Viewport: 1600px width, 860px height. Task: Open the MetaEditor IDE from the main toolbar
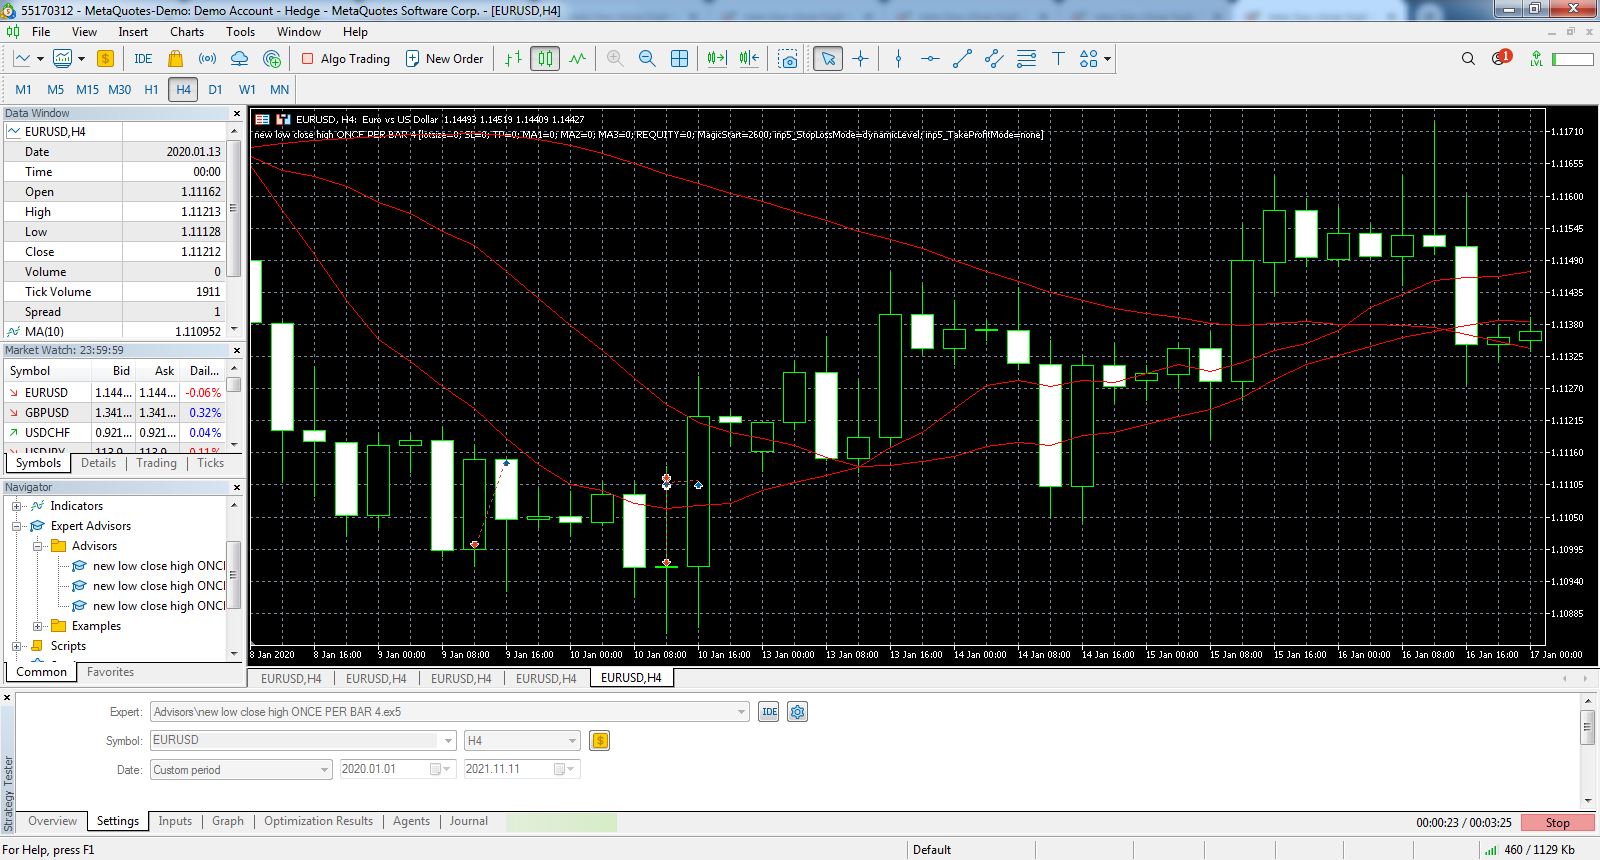pyautogui.click(x=143, y=59)
